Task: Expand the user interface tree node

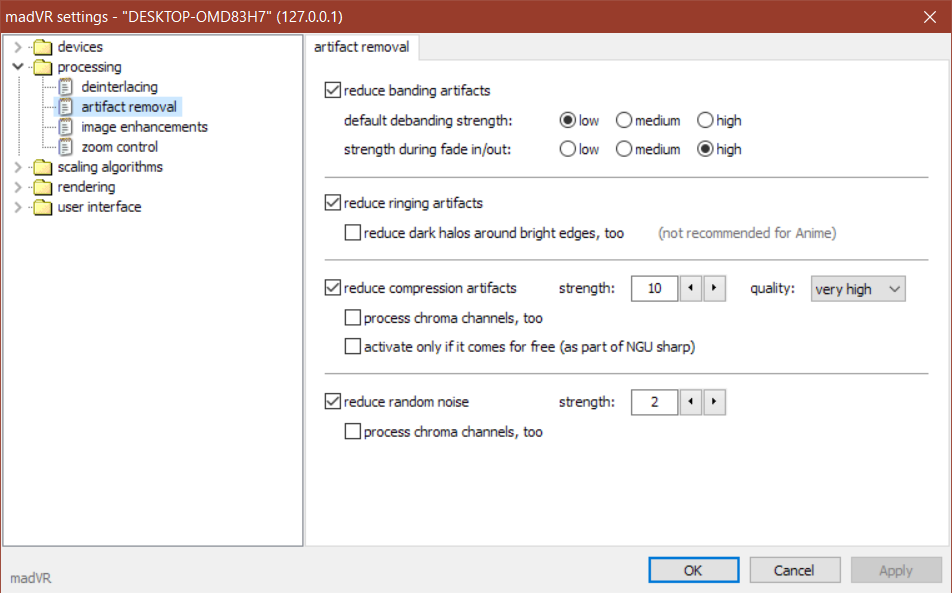Action: (18, 207)
